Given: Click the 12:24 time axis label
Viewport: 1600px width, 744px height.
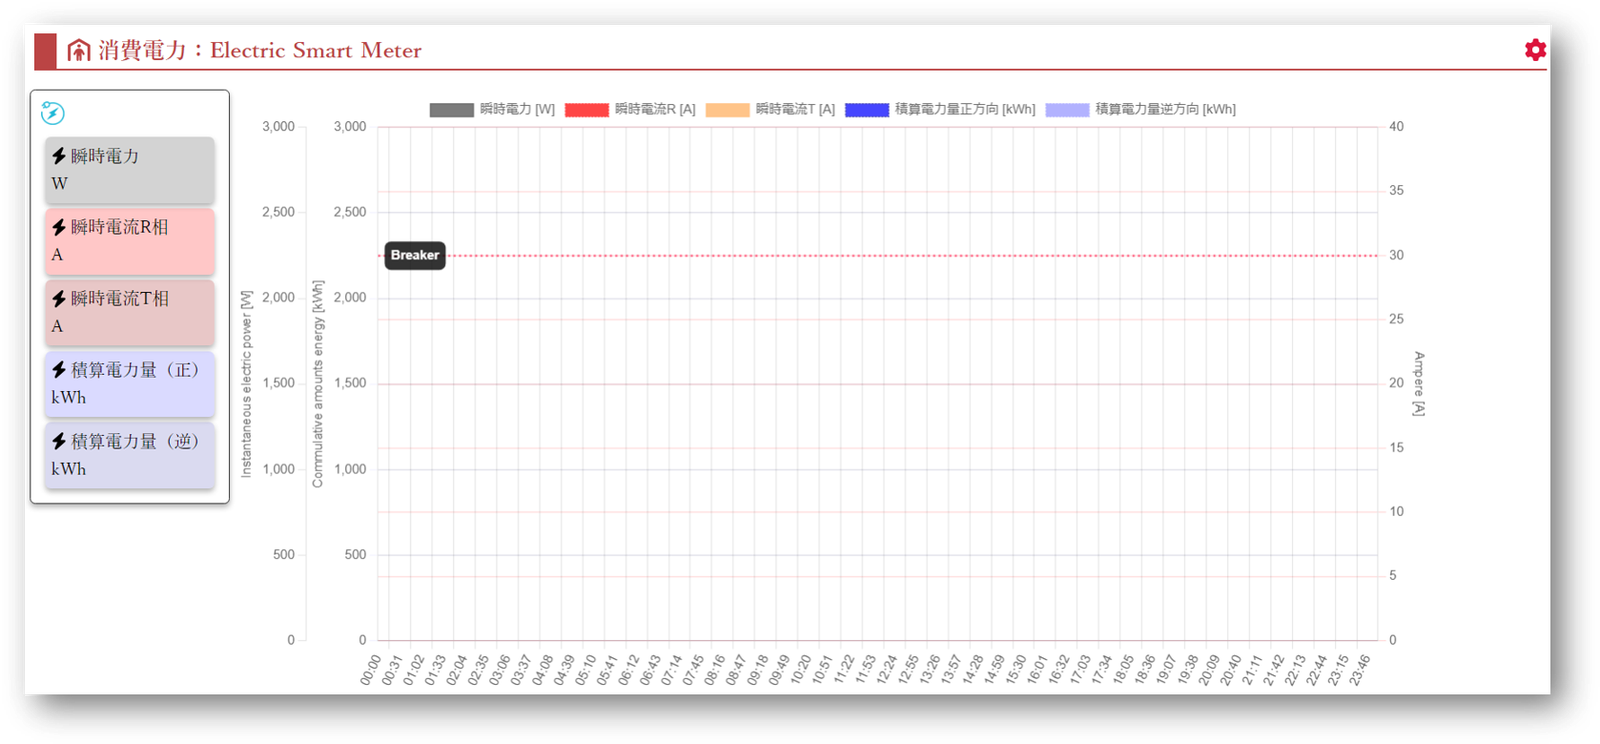Looking at the screenshot, I should click(x=886, y=670).
